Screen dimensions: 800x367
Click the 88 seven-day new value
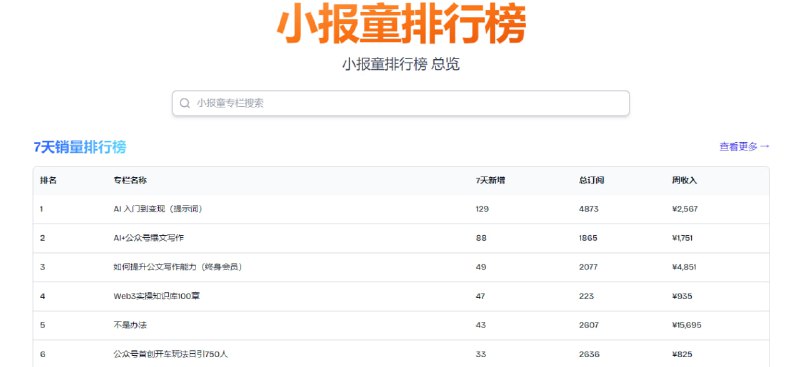click(x=481, y=238)
